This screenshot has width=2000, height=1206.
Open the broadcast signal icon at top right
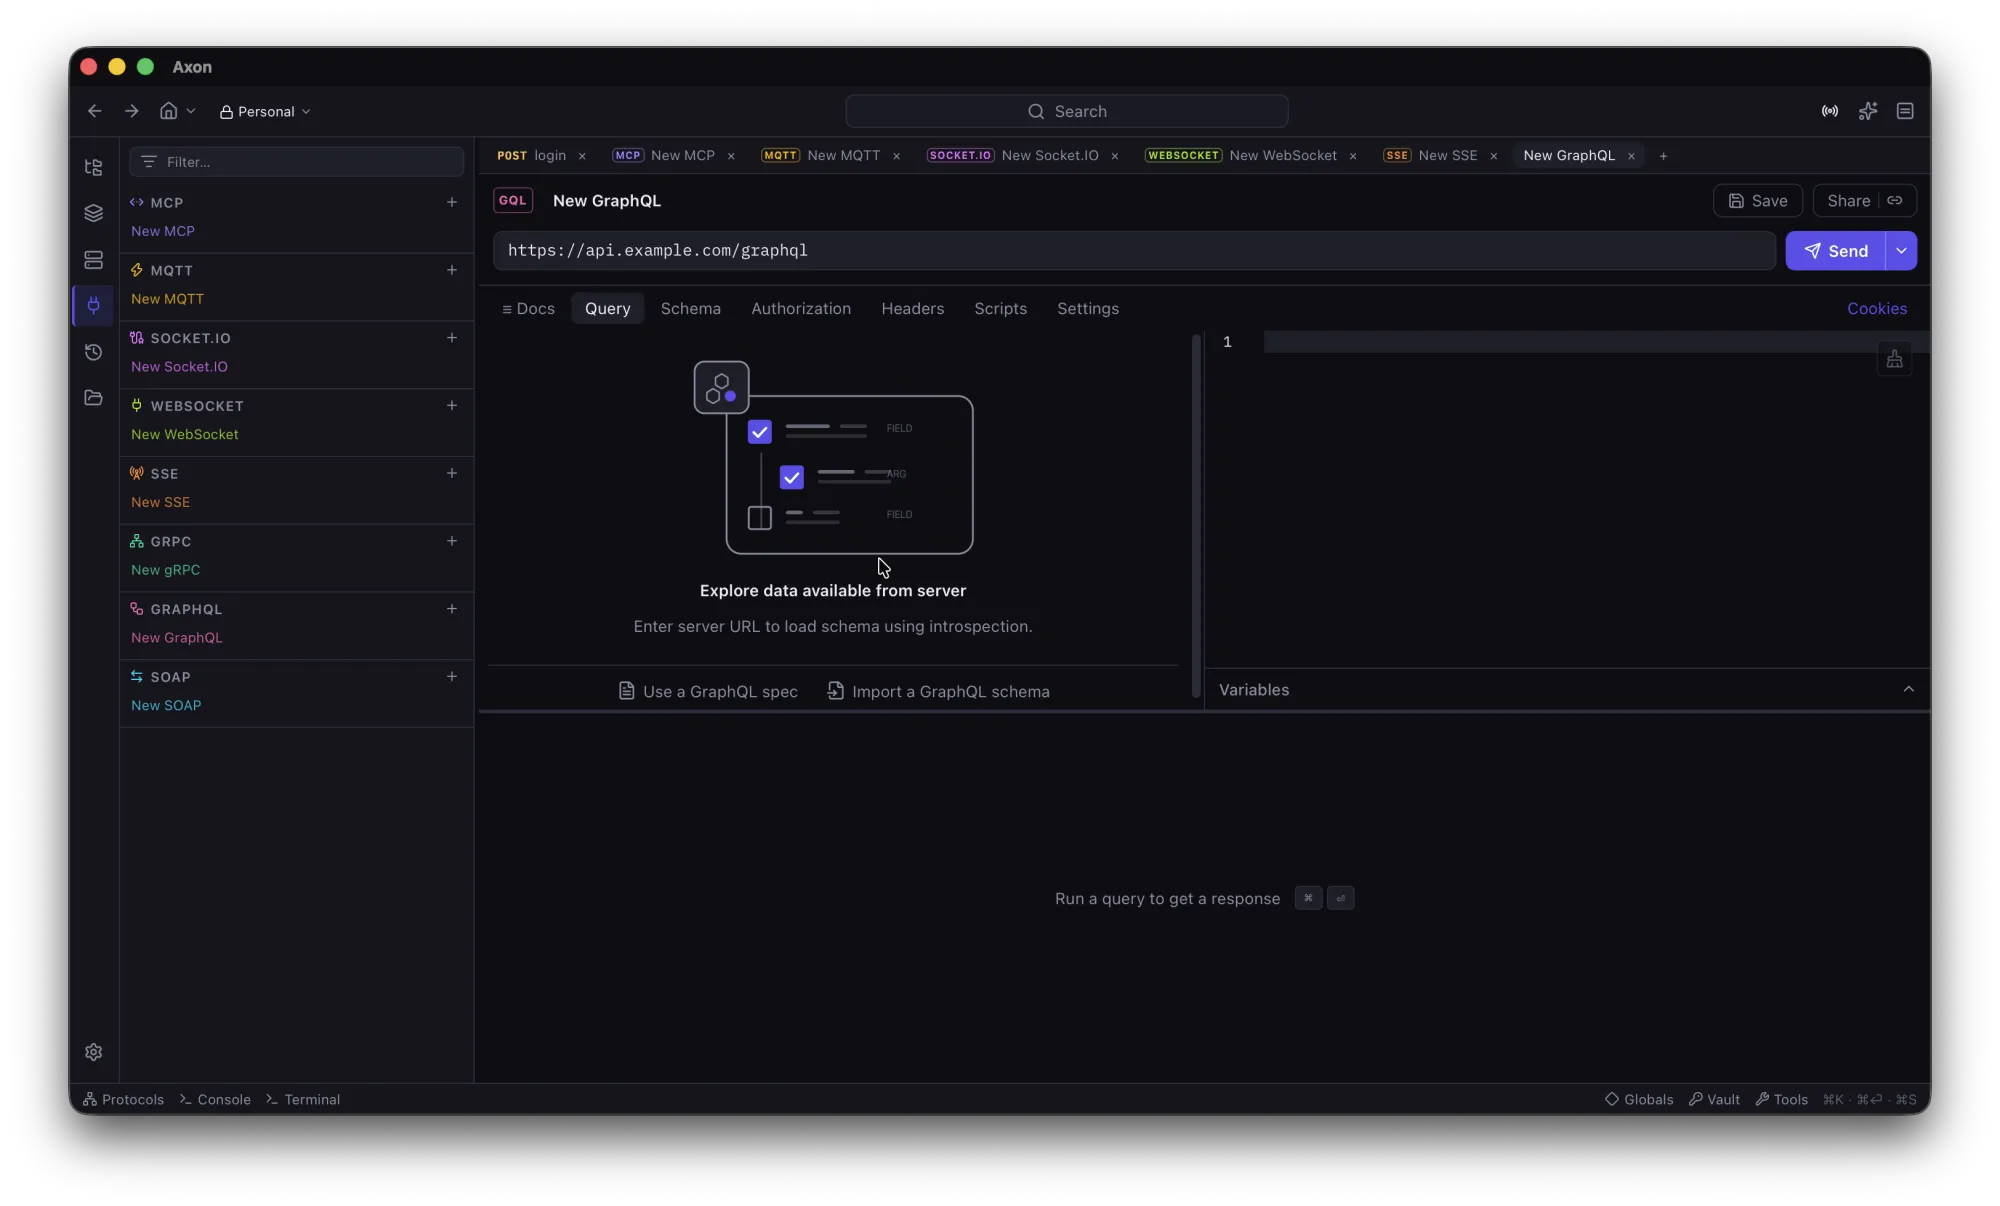pos(1830,111)
